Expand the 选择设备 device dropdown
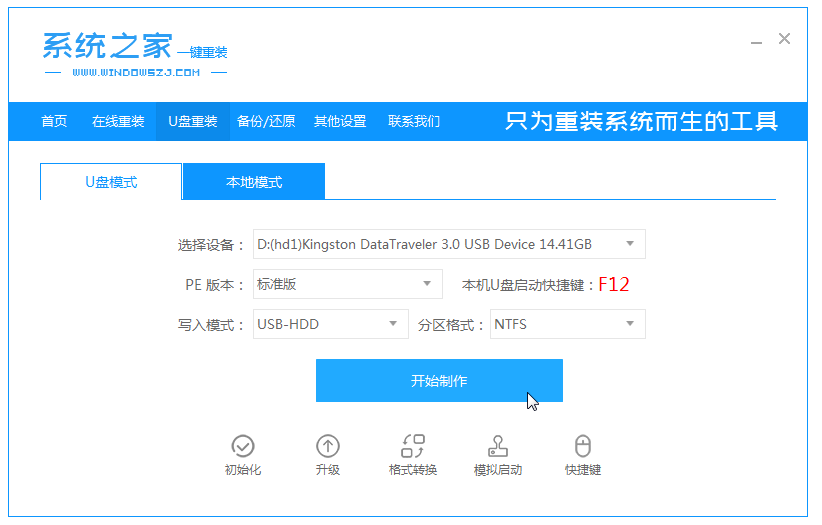822x525 pixels. pyautogui.click(x=629, y=244)
